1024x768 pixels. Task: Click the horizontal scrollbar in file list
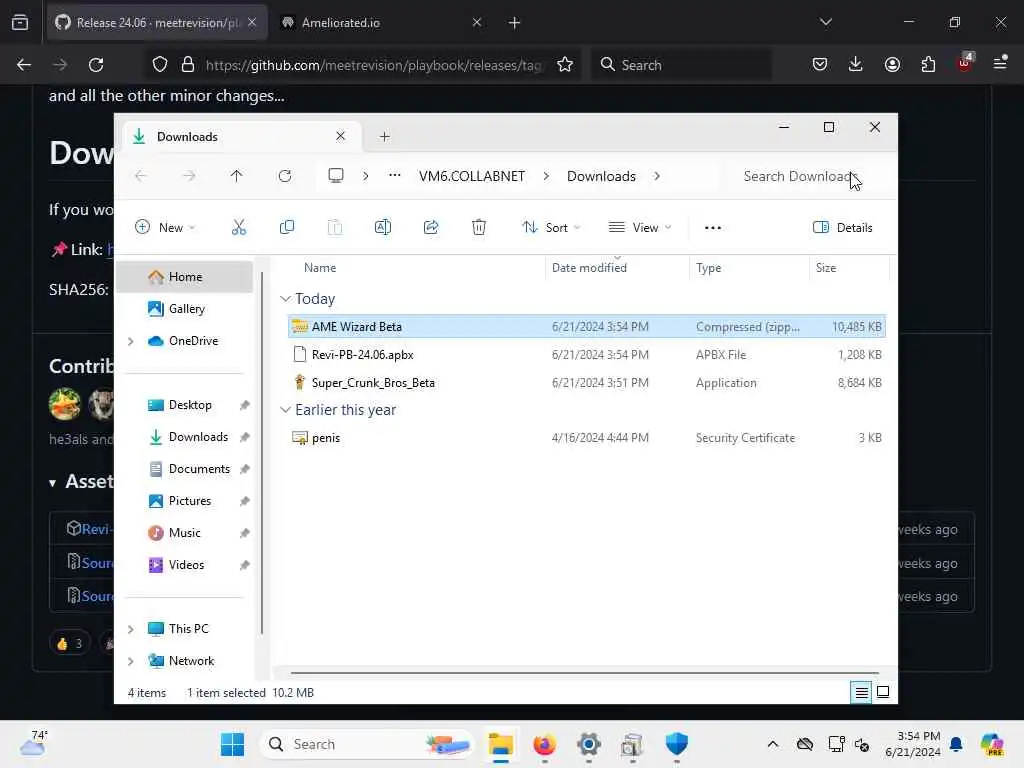coord(584,673)
